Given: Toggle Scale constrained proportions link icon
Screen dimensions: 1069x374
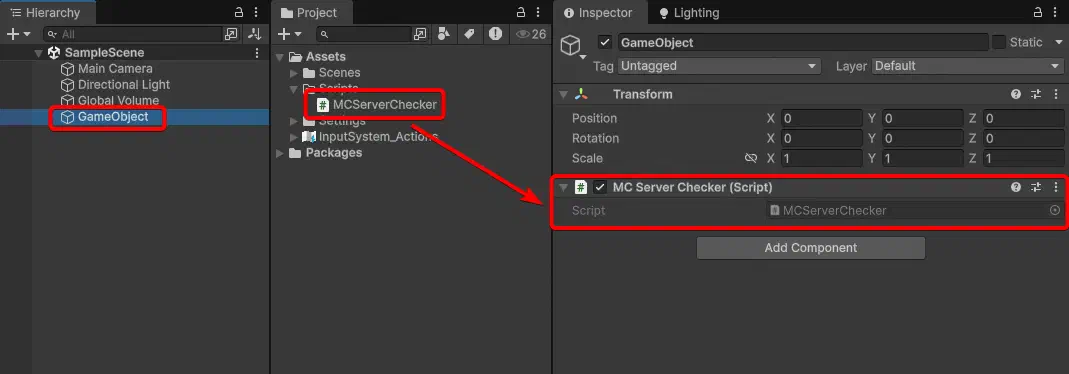Looking at the screenshot, I should click(751, 158).
